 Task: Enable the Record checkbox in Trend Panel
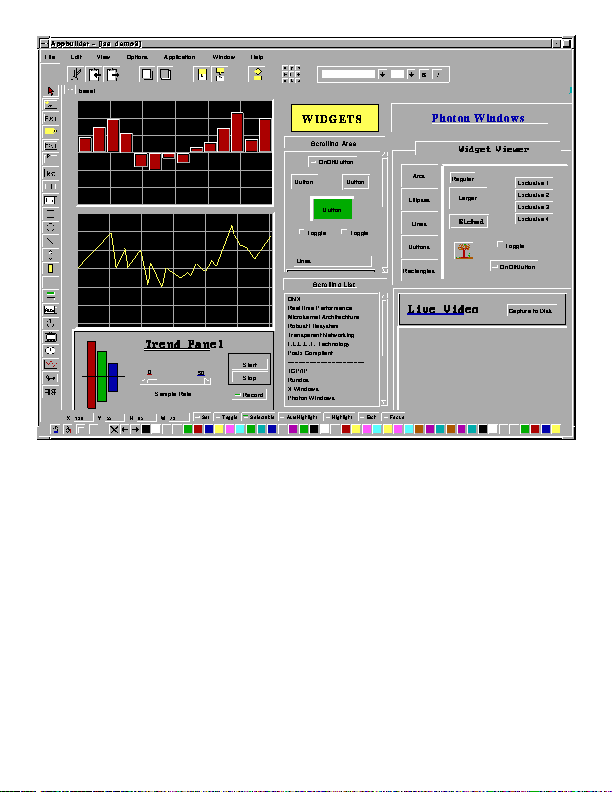pos(237,395)
